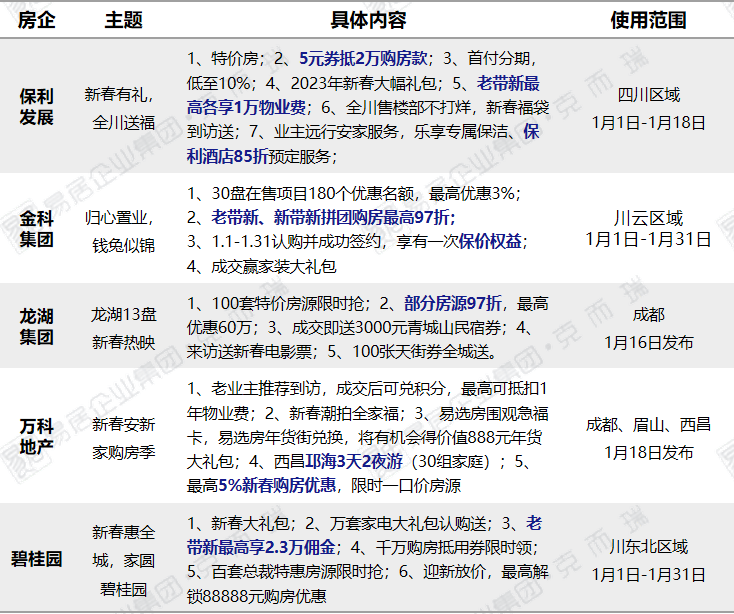Click text 限时一口价房源
This screenshot has height=614, width=734.
click(x=406, y=486)
